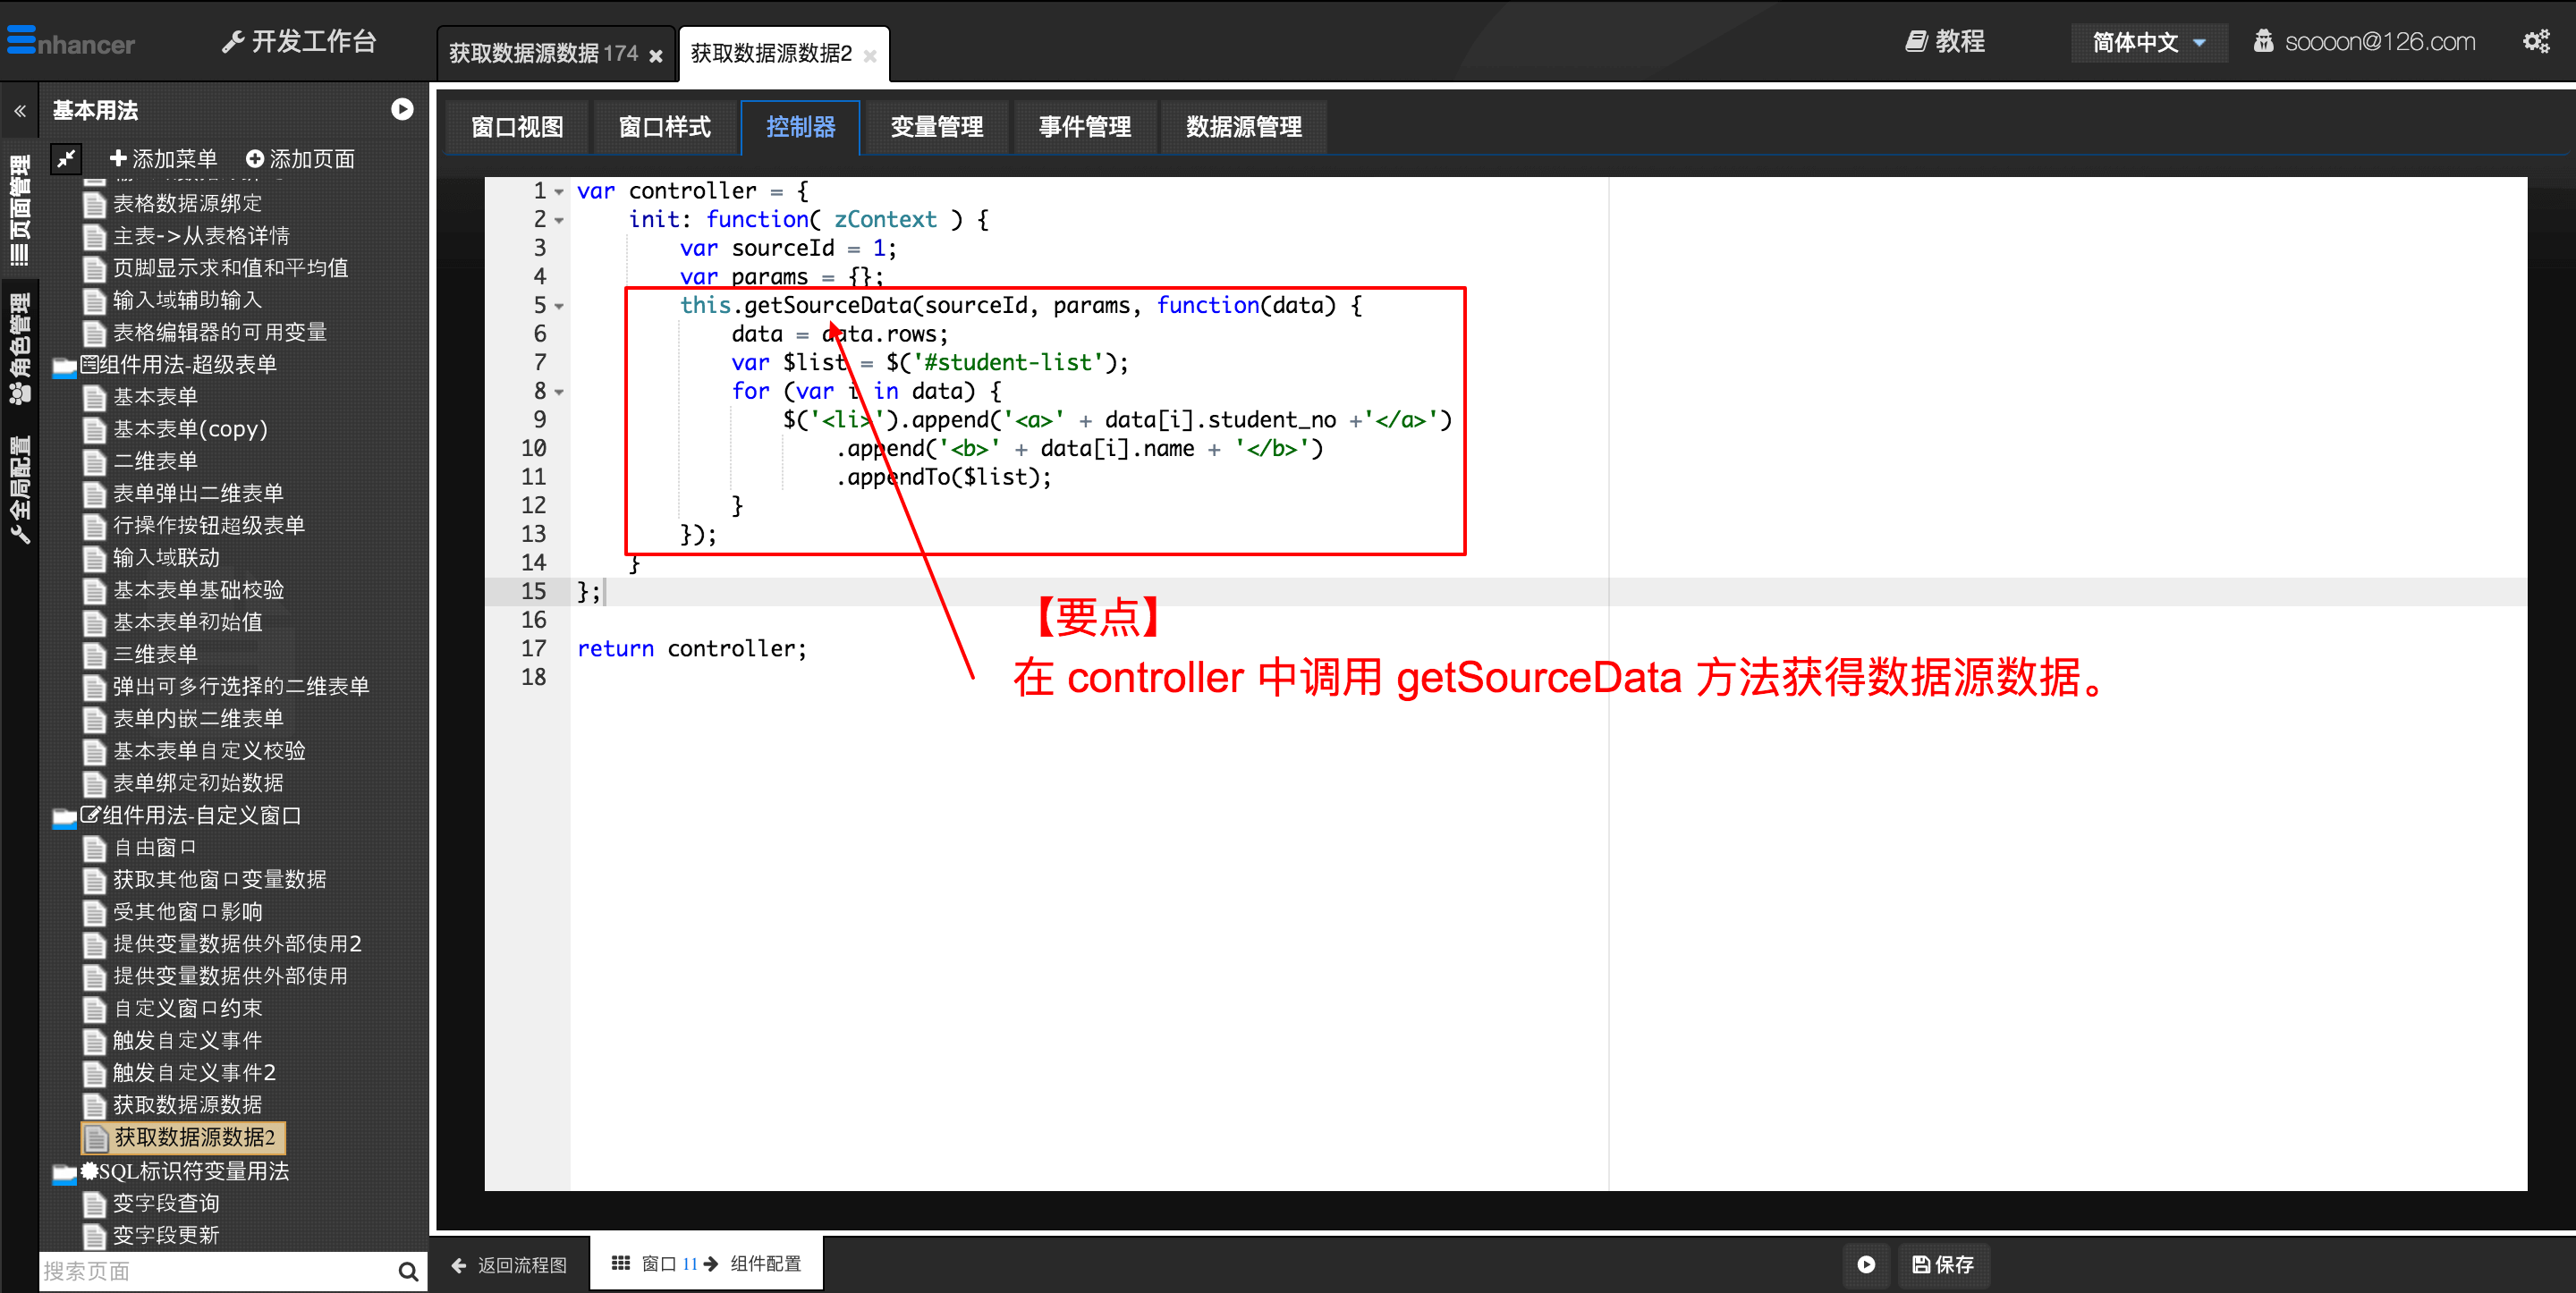Open the 角色管理 vertical sidebar section

click(20, 348)
